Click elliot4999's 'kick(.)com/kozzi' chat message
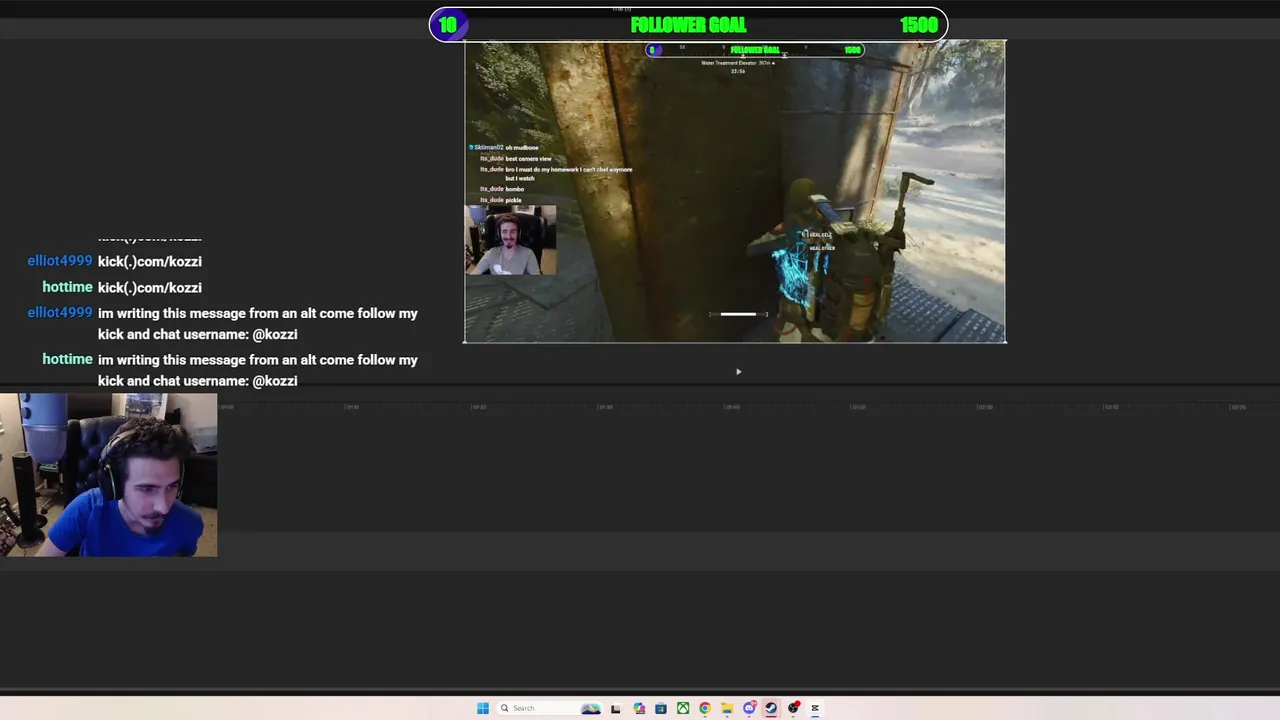 (150, 261)
